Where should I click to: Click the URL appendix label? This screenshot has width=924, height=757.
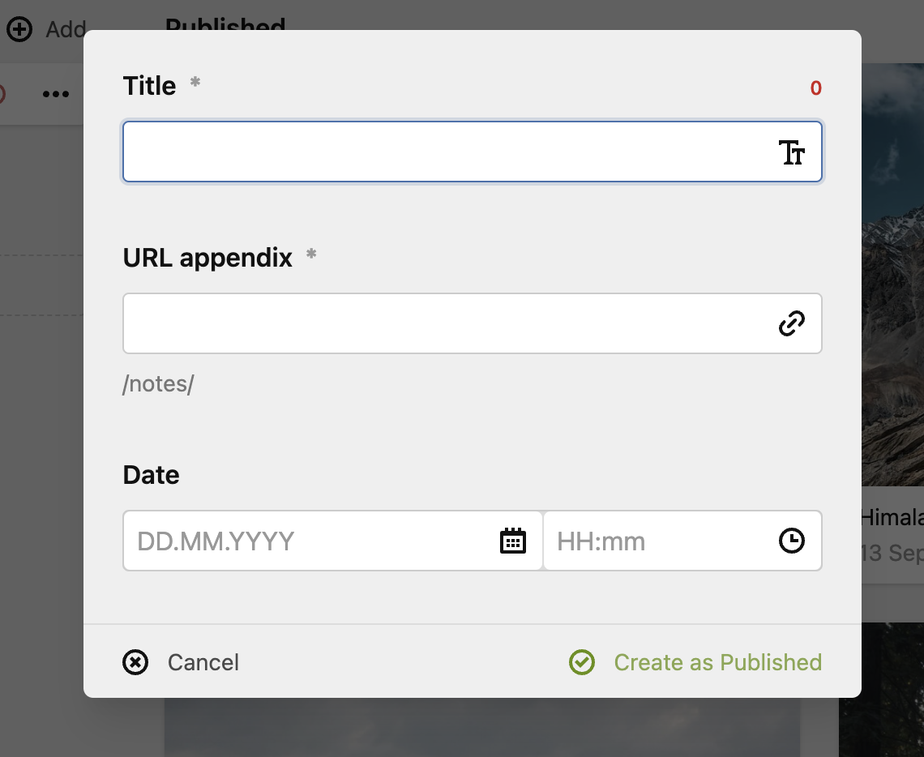(207, 258)
